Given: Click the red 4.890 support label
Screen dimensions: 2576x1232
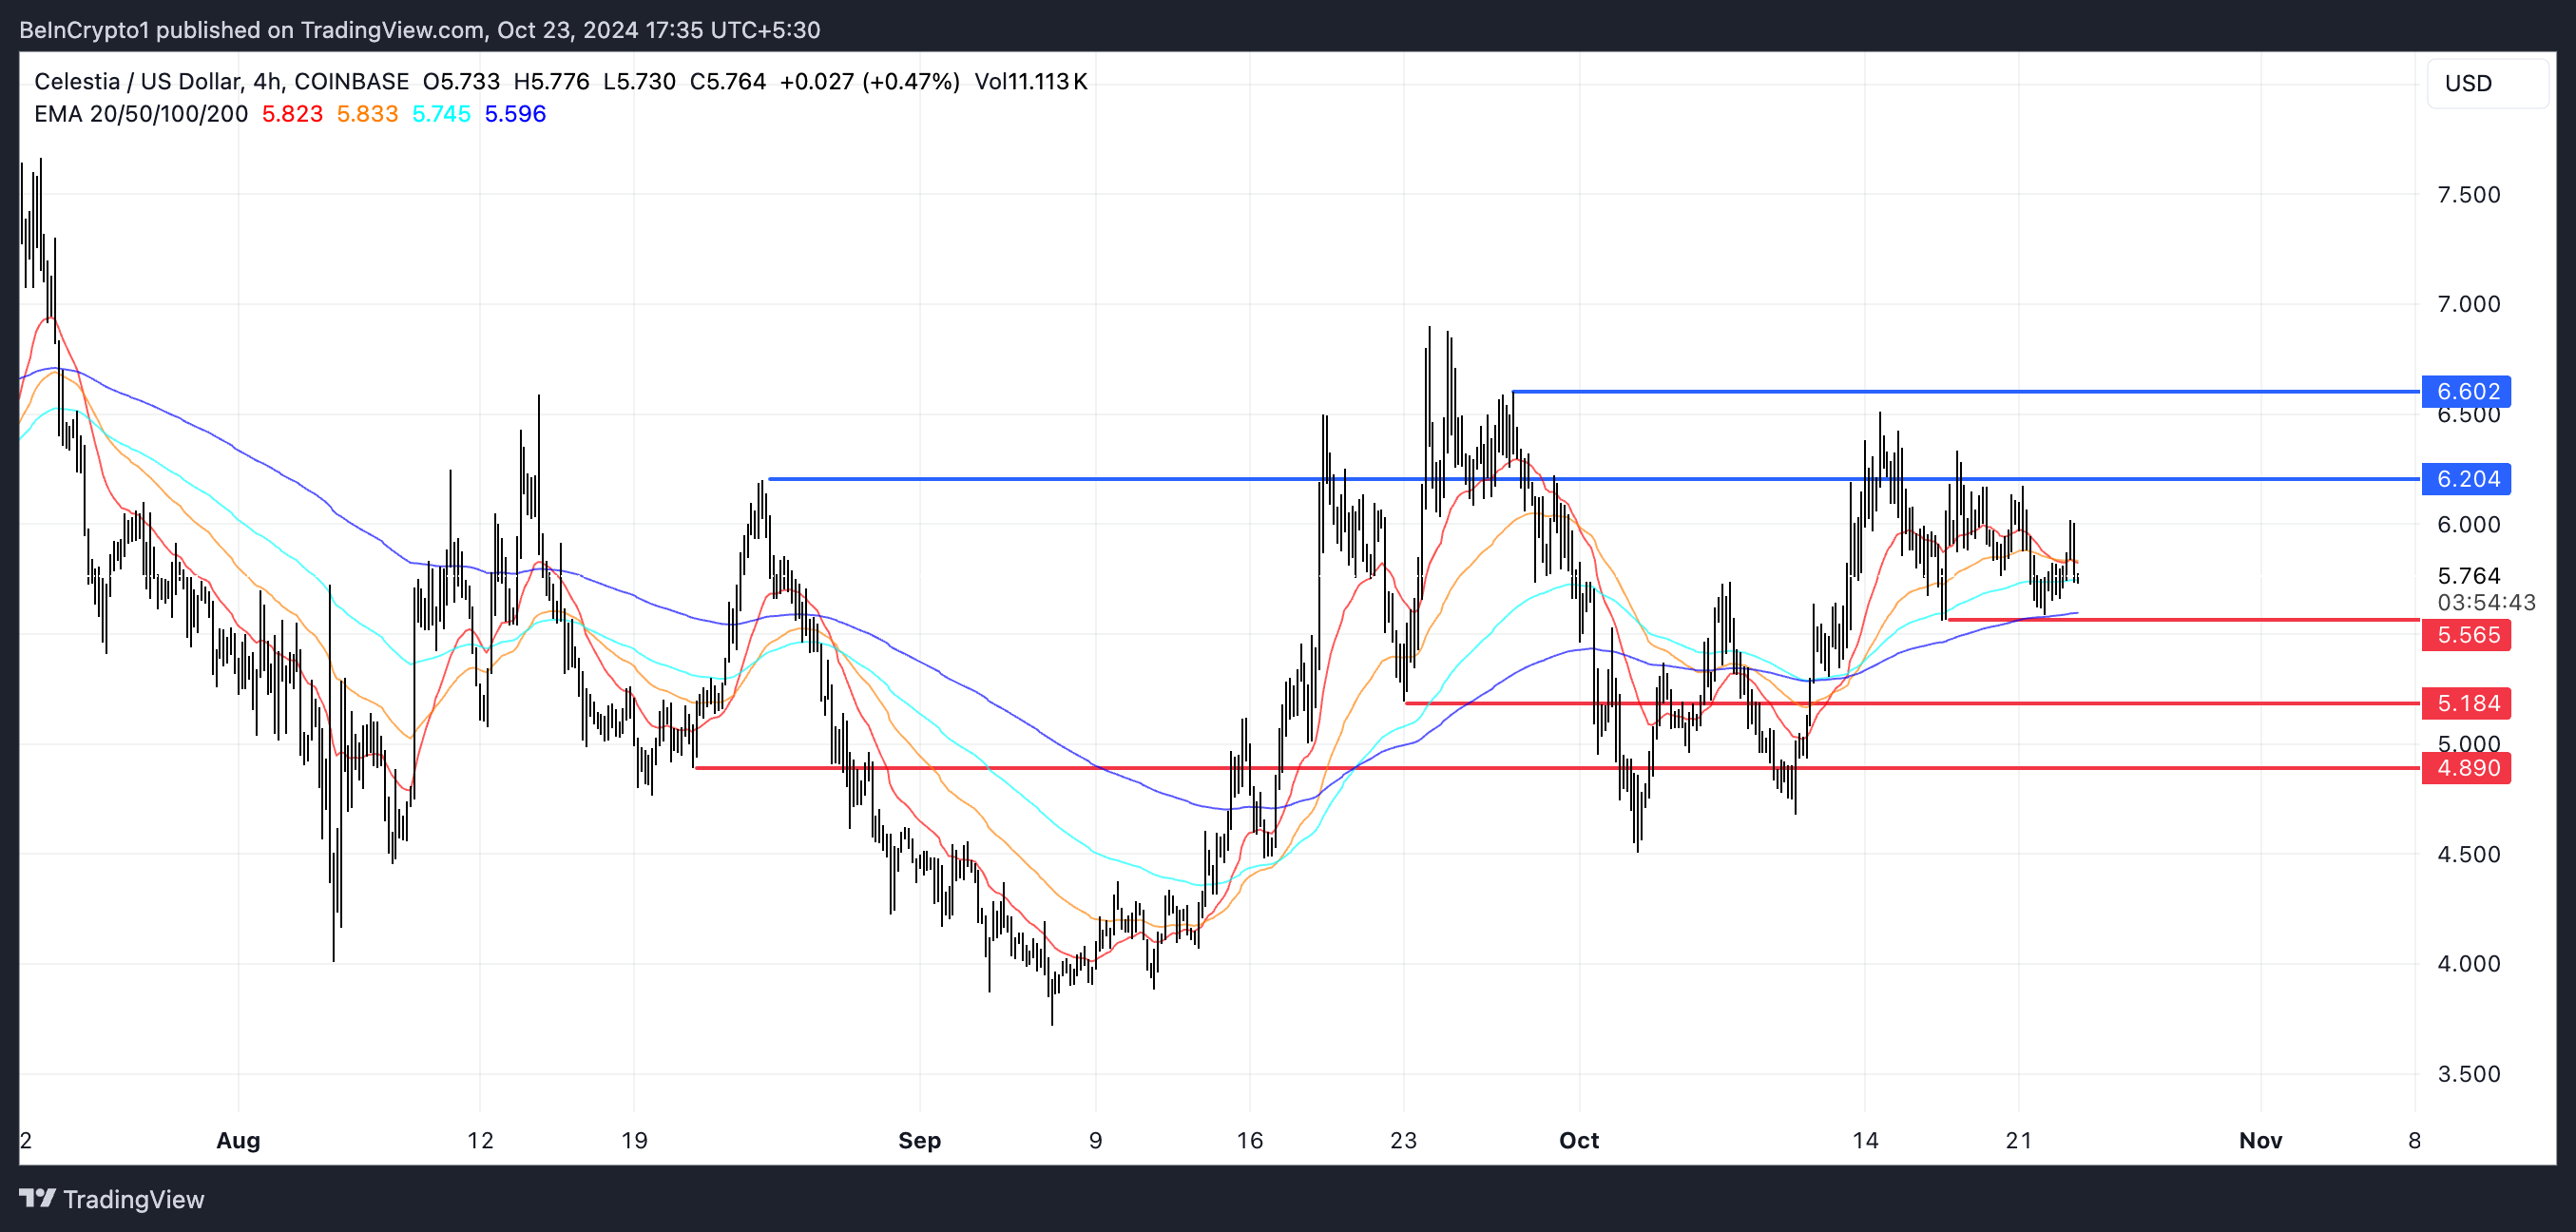Looking at the screenshot, I should (x=2466, y=768).
